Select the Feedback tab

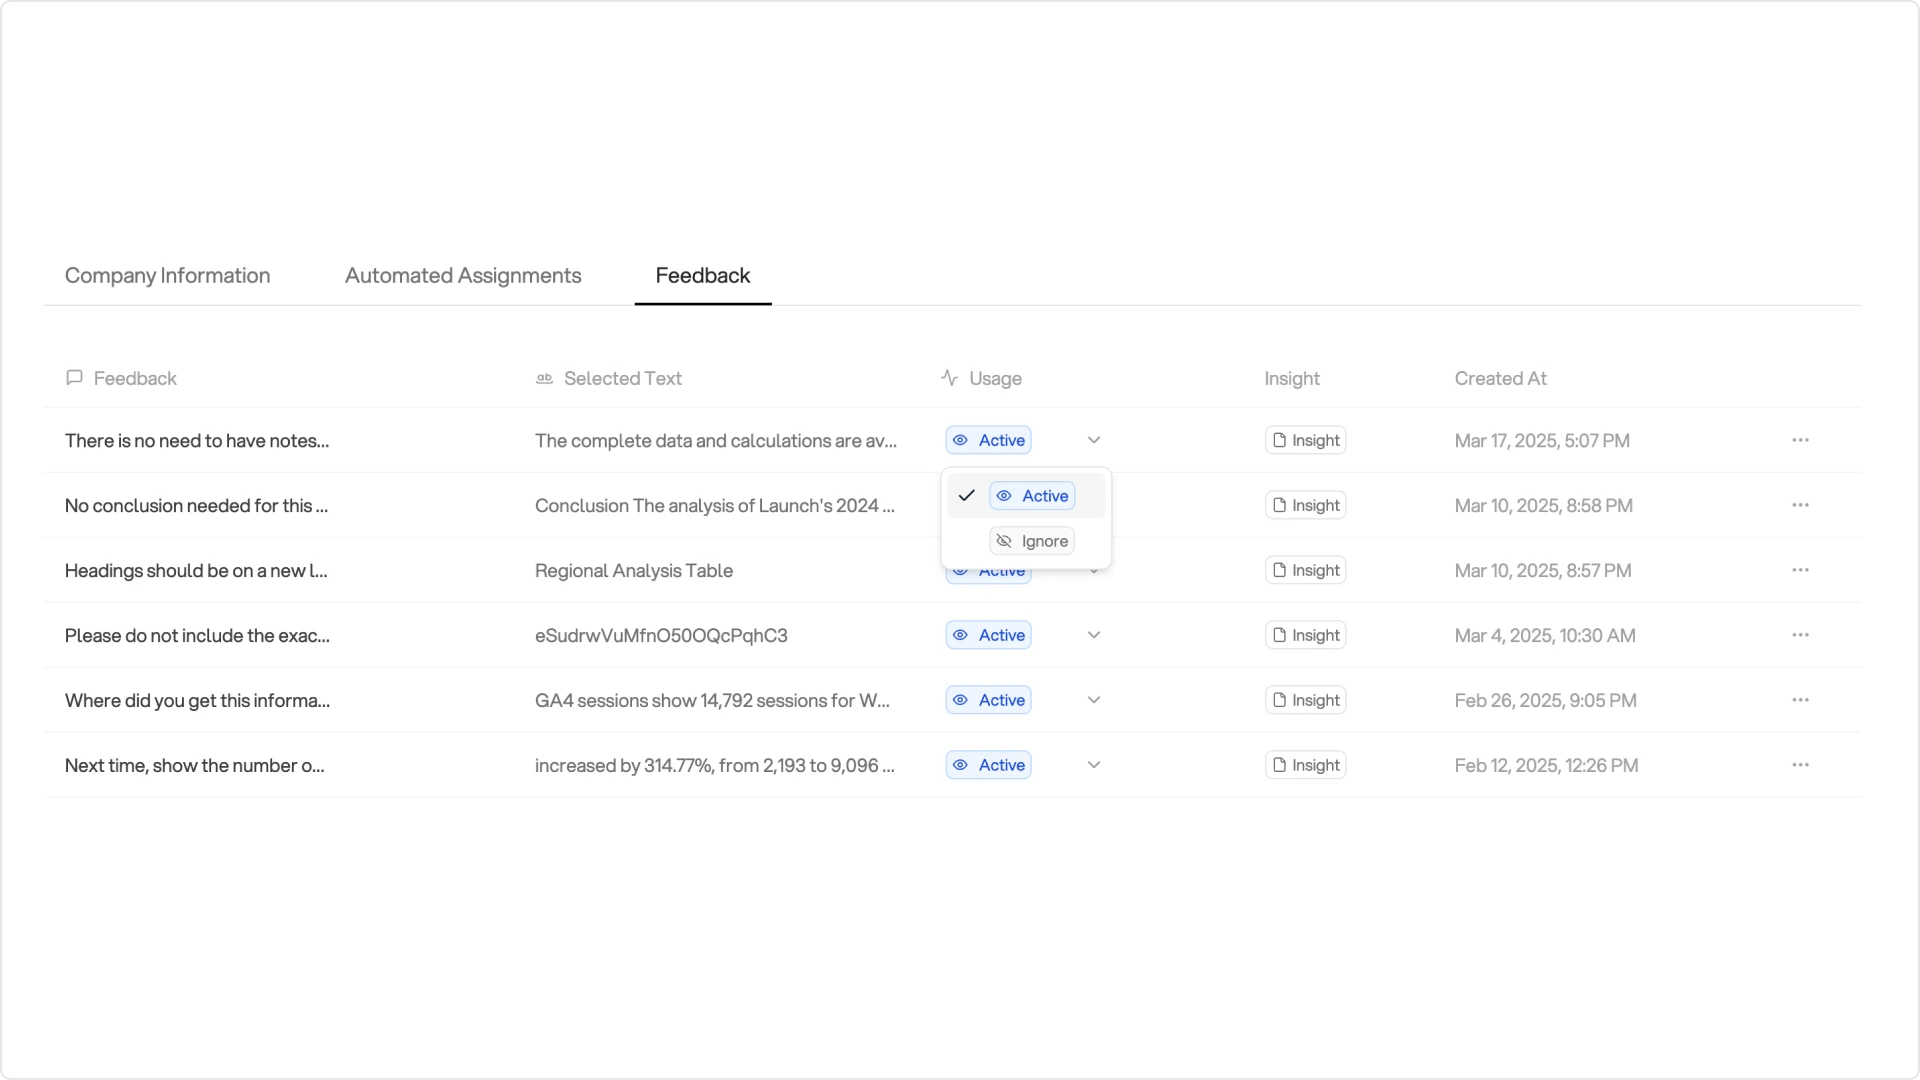pos(703,276)
